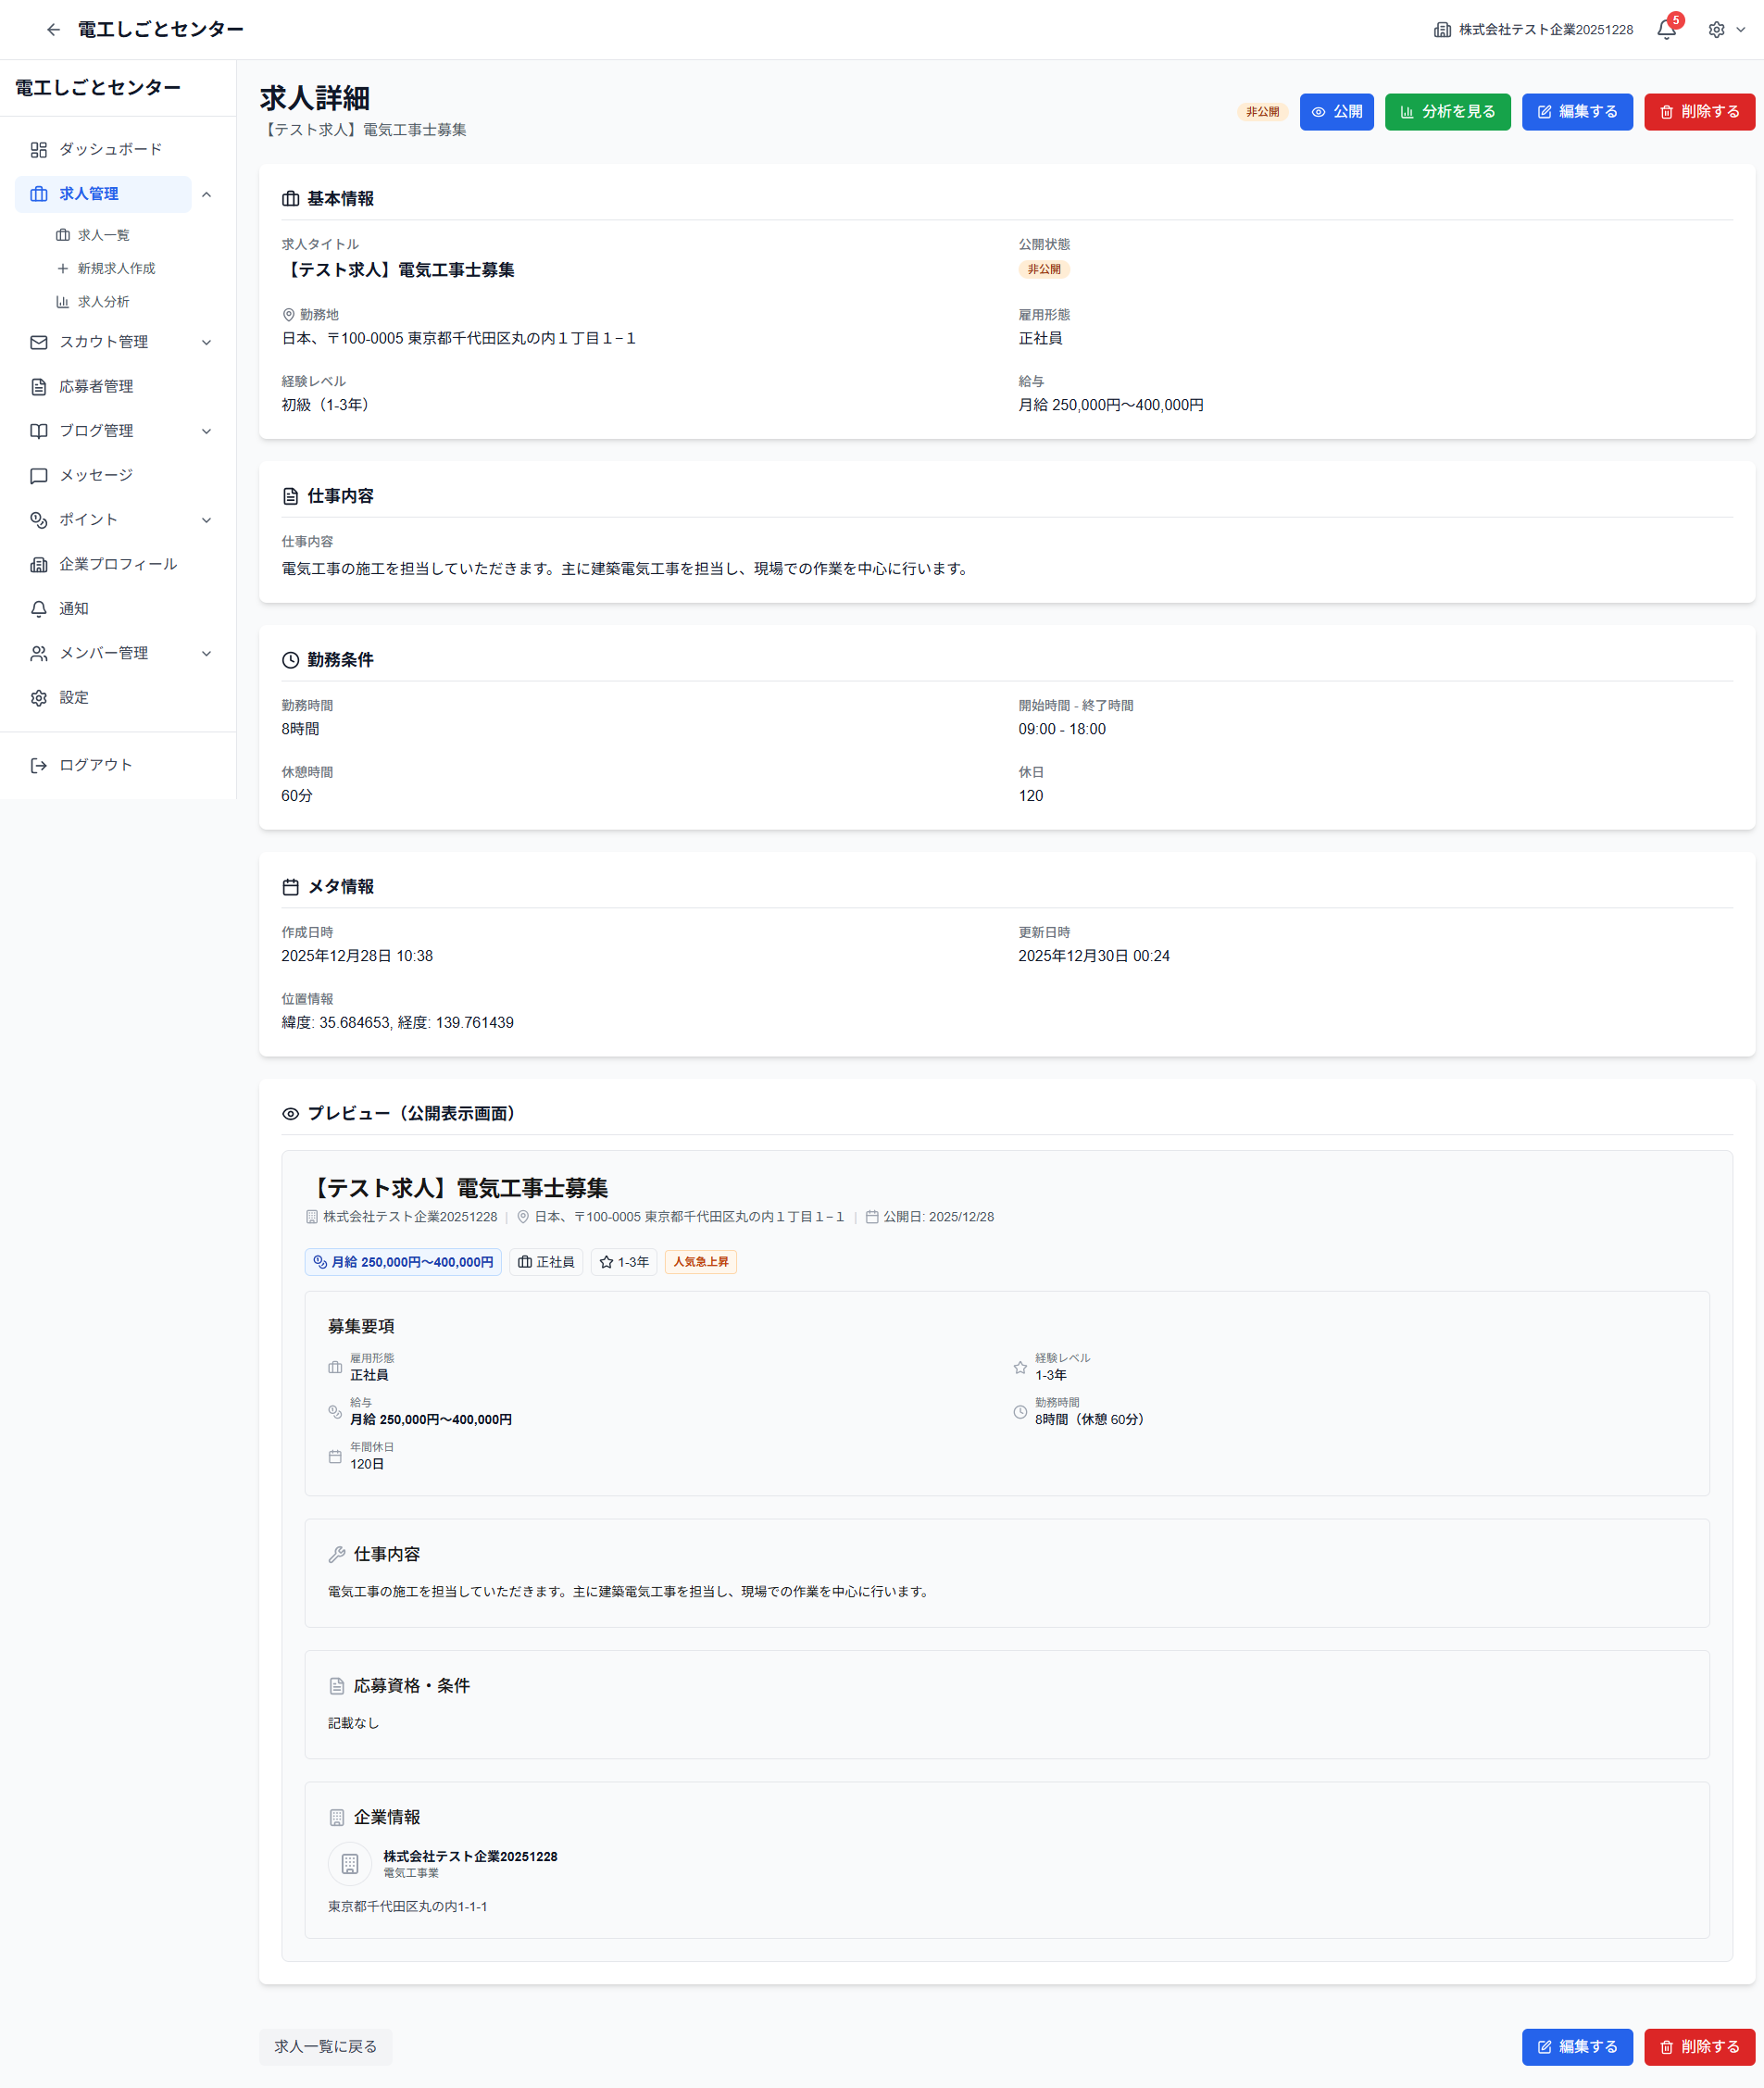Image resolution: width=1764 pixels, height=2088 pixels.
Task: Expand the ポイント submenu chevron
Action: click(x=207, y=520)
